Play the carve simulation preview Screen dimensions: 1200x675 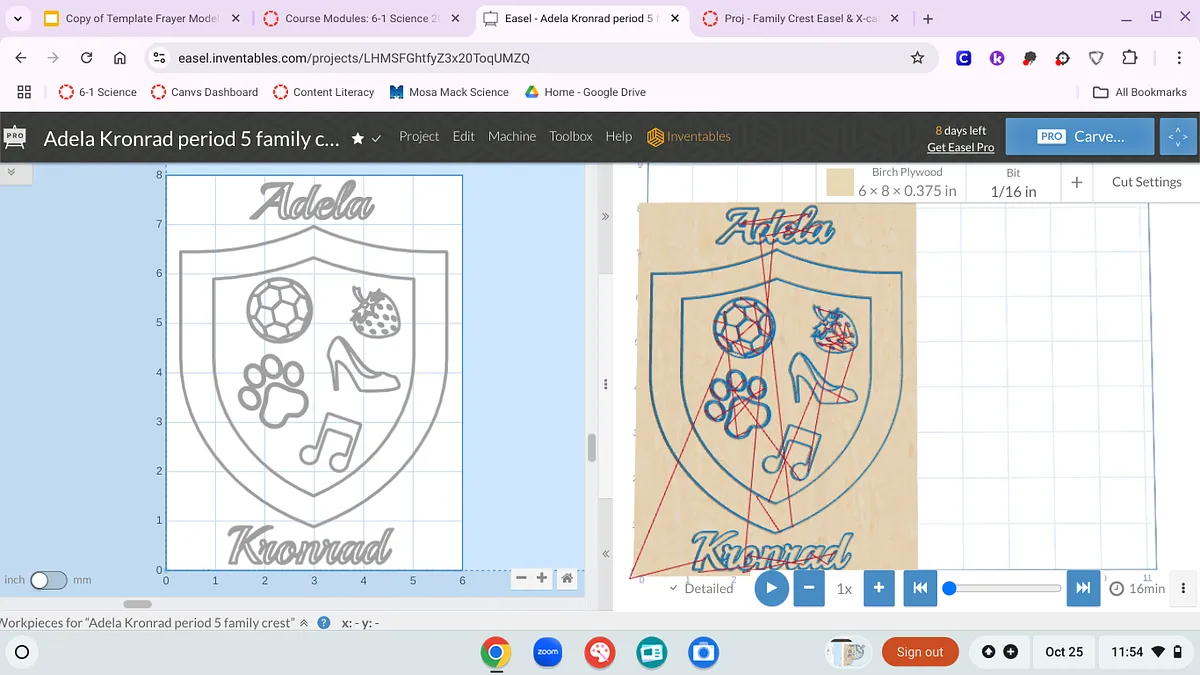[x=771, y=588]
